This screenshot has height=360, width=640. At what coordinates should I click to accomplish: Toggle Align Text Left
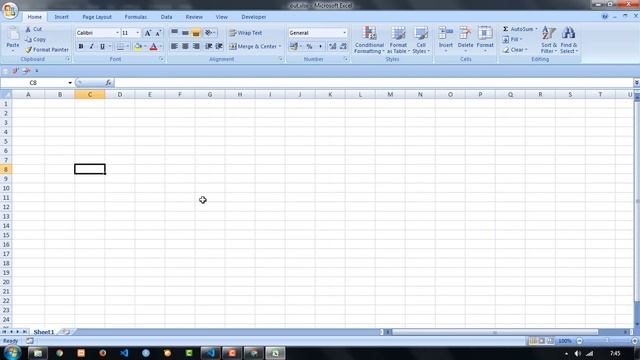click(174, 47)
